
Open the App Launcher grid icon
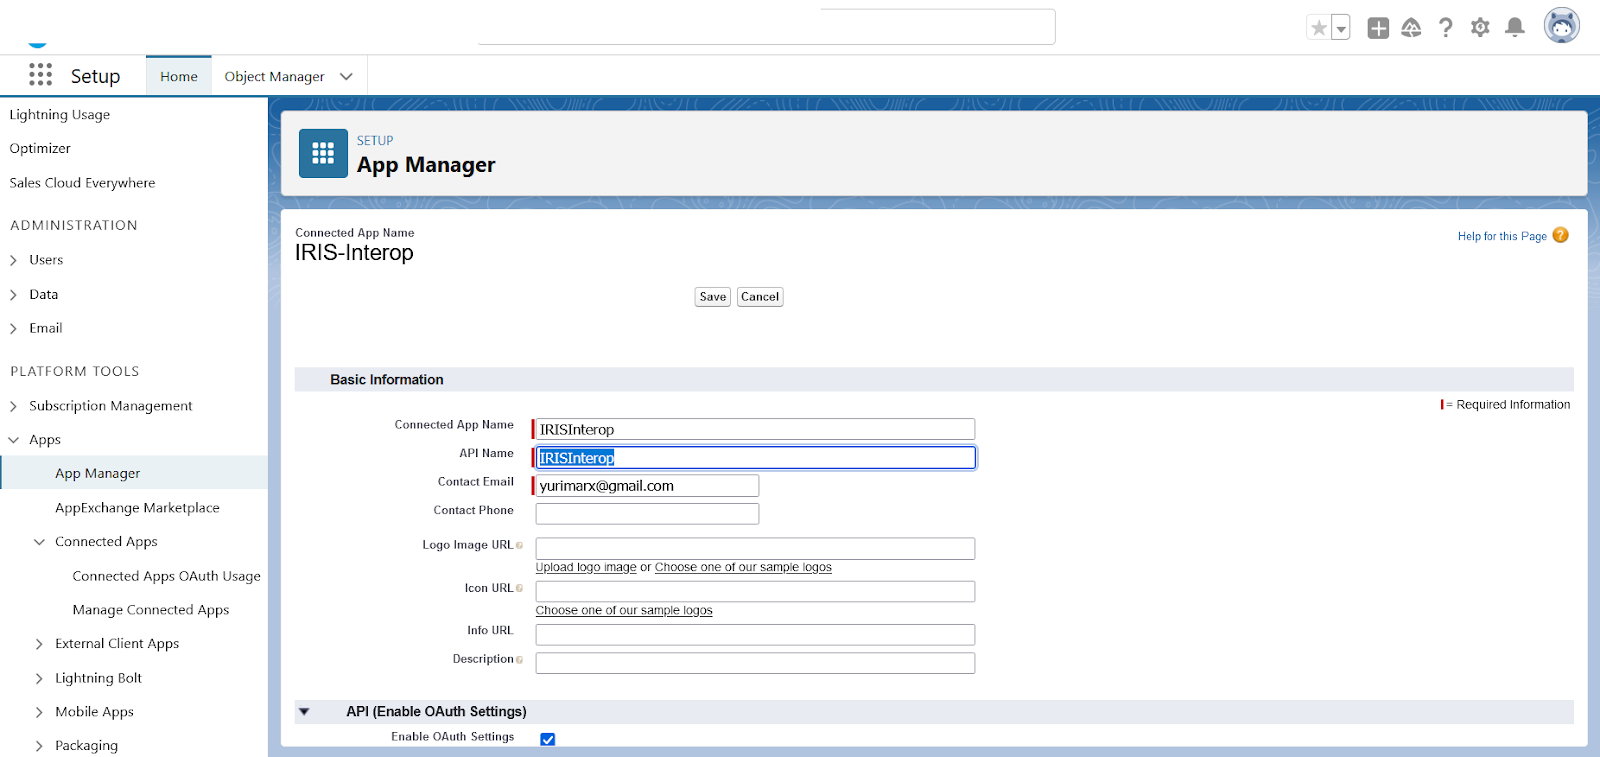click(x=40, y=75)
